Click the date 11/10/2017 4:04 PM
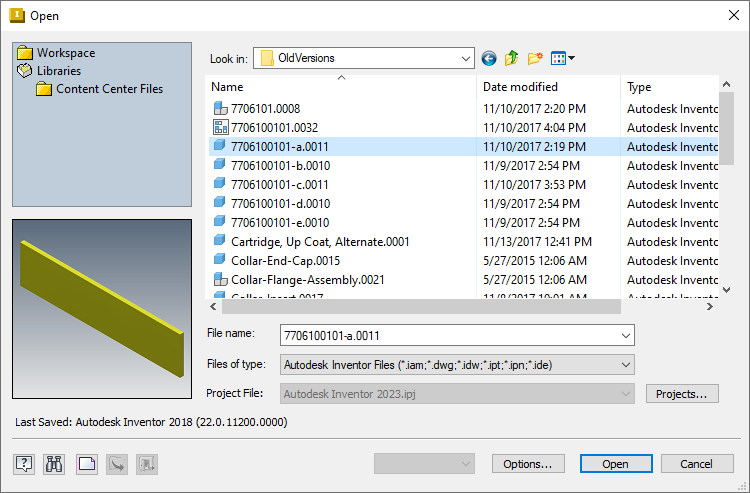The width and height of the screenshot is (750, 493). (534, 128)
